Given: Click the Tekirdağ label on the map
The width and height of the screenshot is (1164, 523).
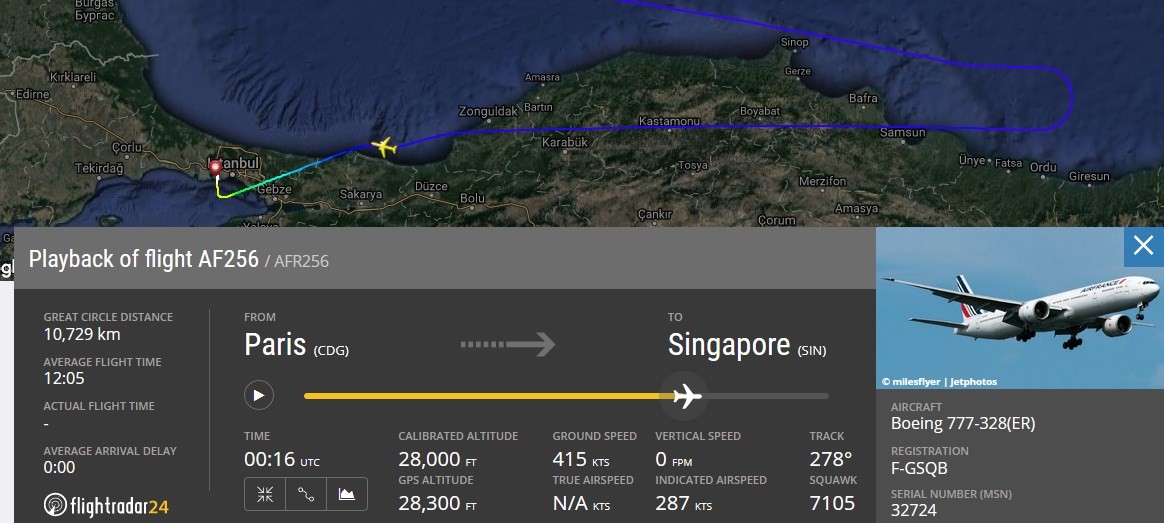Looking at the screenshot, I should coord(99,168).
